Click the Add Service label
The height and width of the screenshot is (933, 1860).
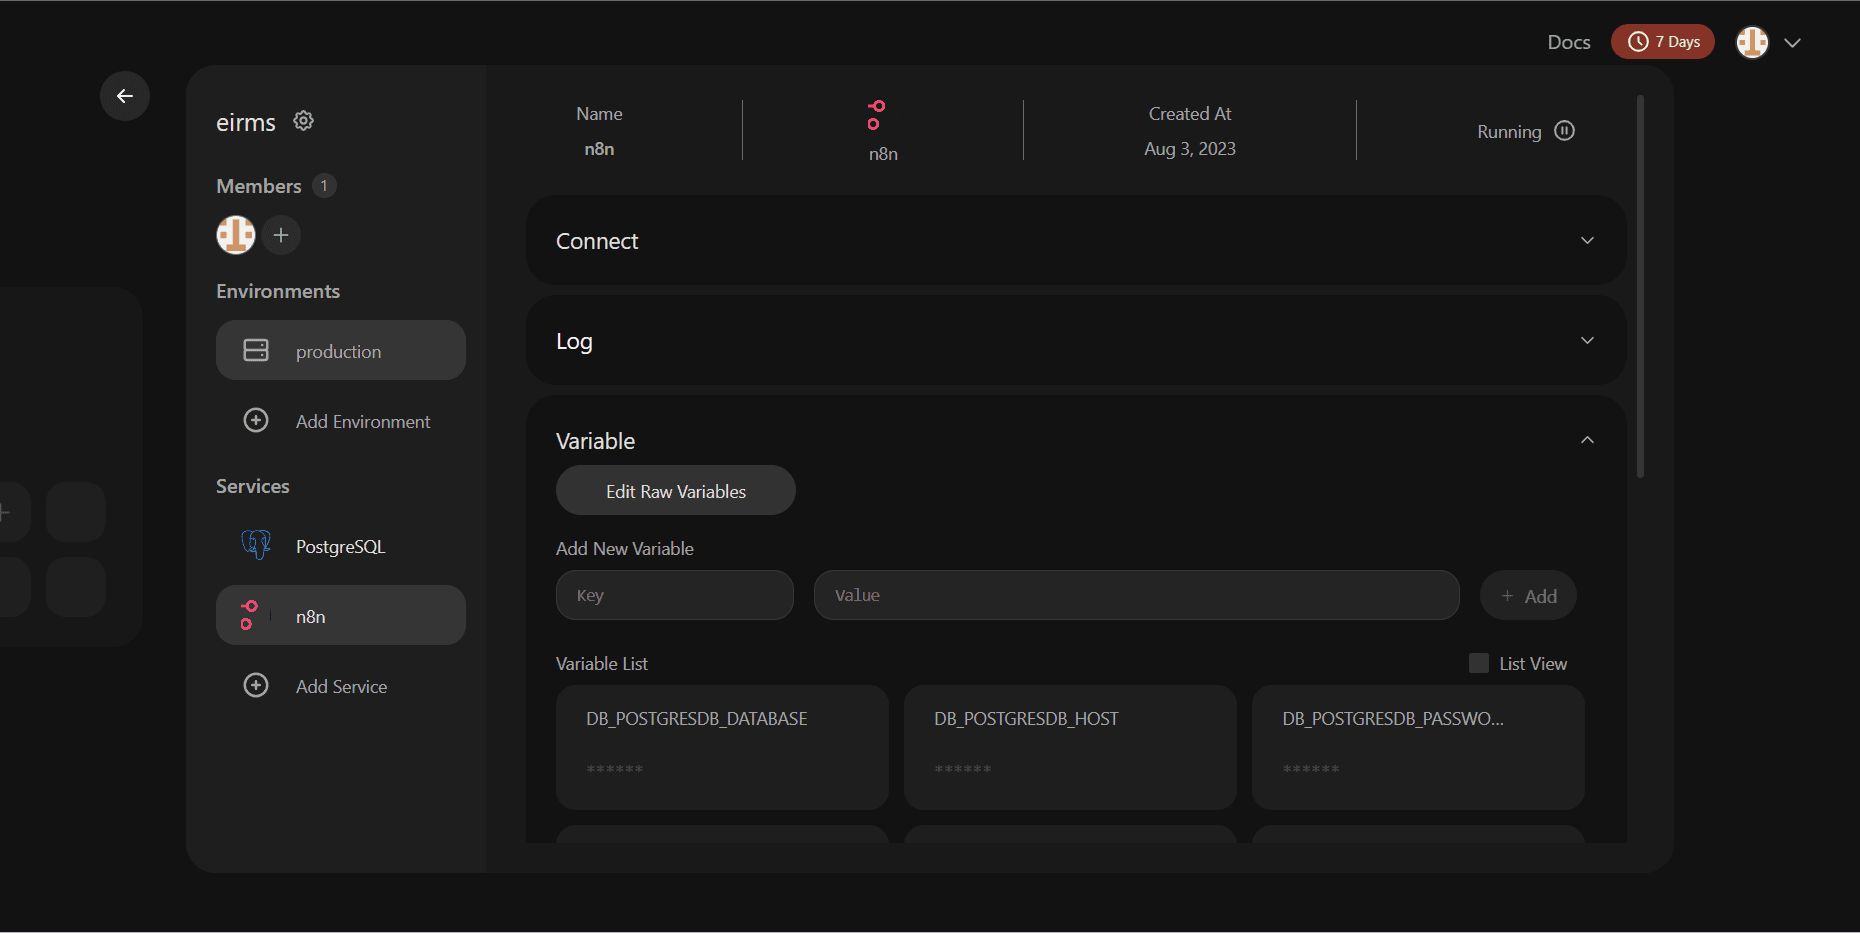pyautogui.click(x=341, y=687)
